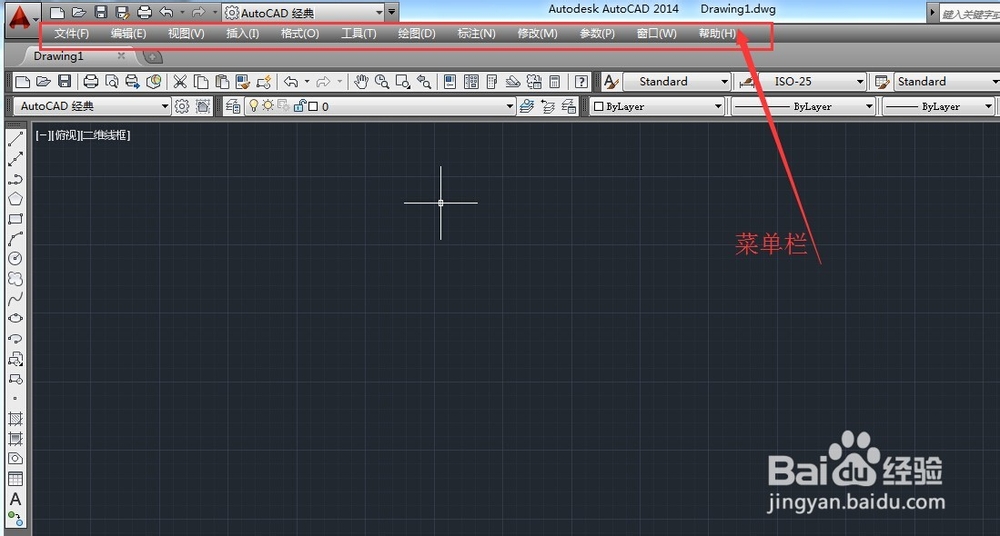
Task: Open the Layer Properties Manager icon
Action: tap(233, 107)
